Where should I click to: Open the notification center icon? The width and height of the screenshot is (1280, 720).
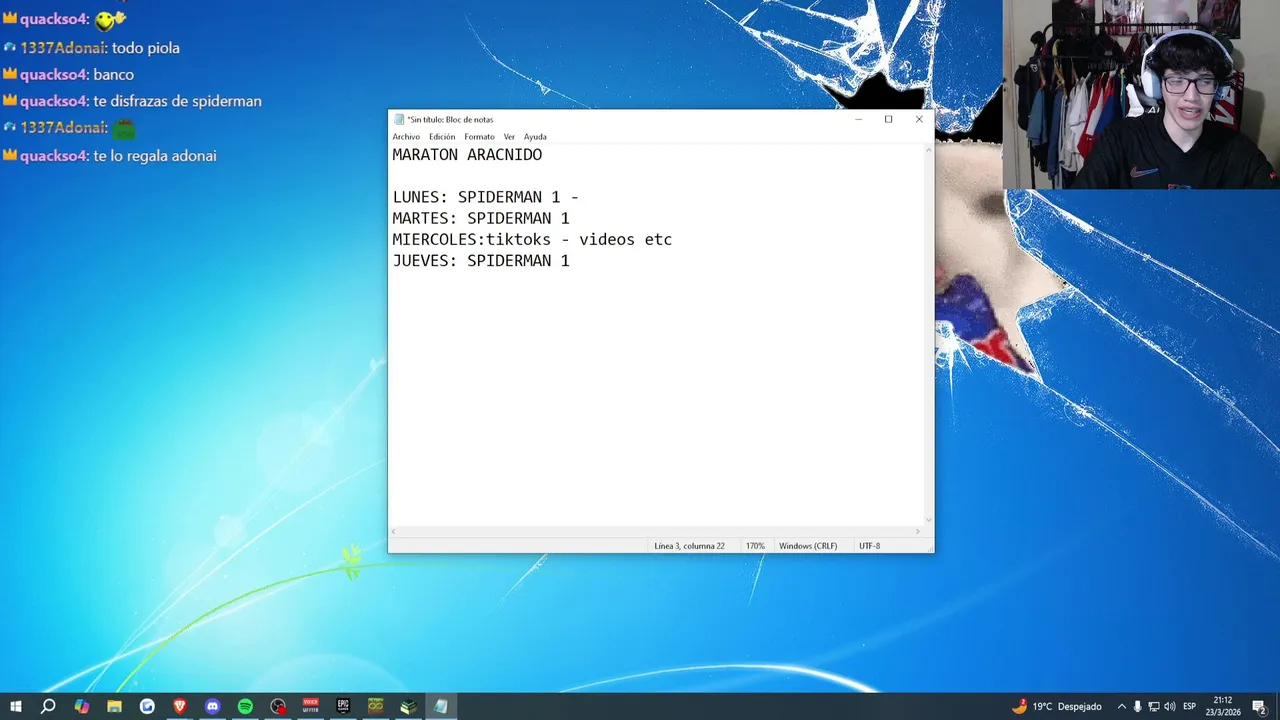1259,707
